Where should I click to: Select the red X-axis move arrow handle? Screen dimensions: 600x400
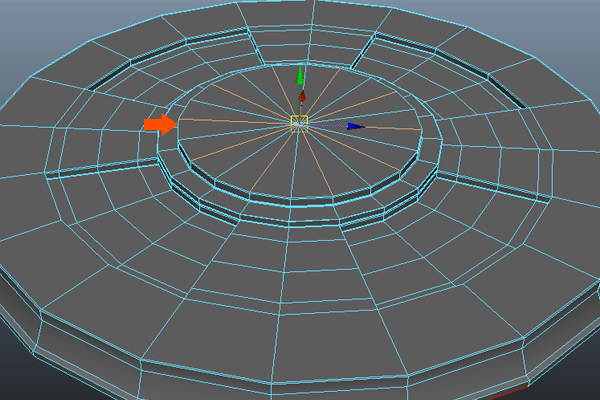(x=303, y=96)
